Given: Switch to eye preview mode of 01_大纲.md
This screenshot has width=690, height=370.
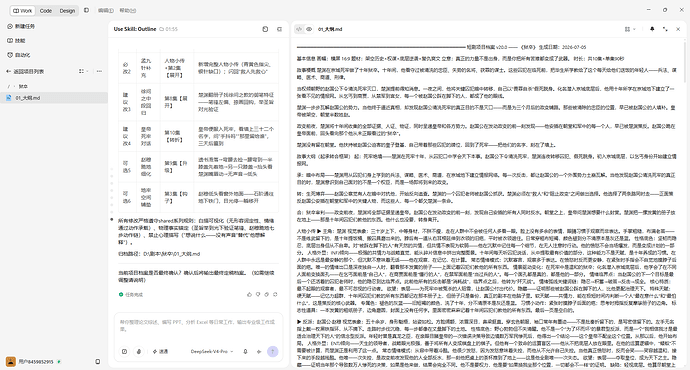Looking at the screenshot, I should (x=309, y=29).
